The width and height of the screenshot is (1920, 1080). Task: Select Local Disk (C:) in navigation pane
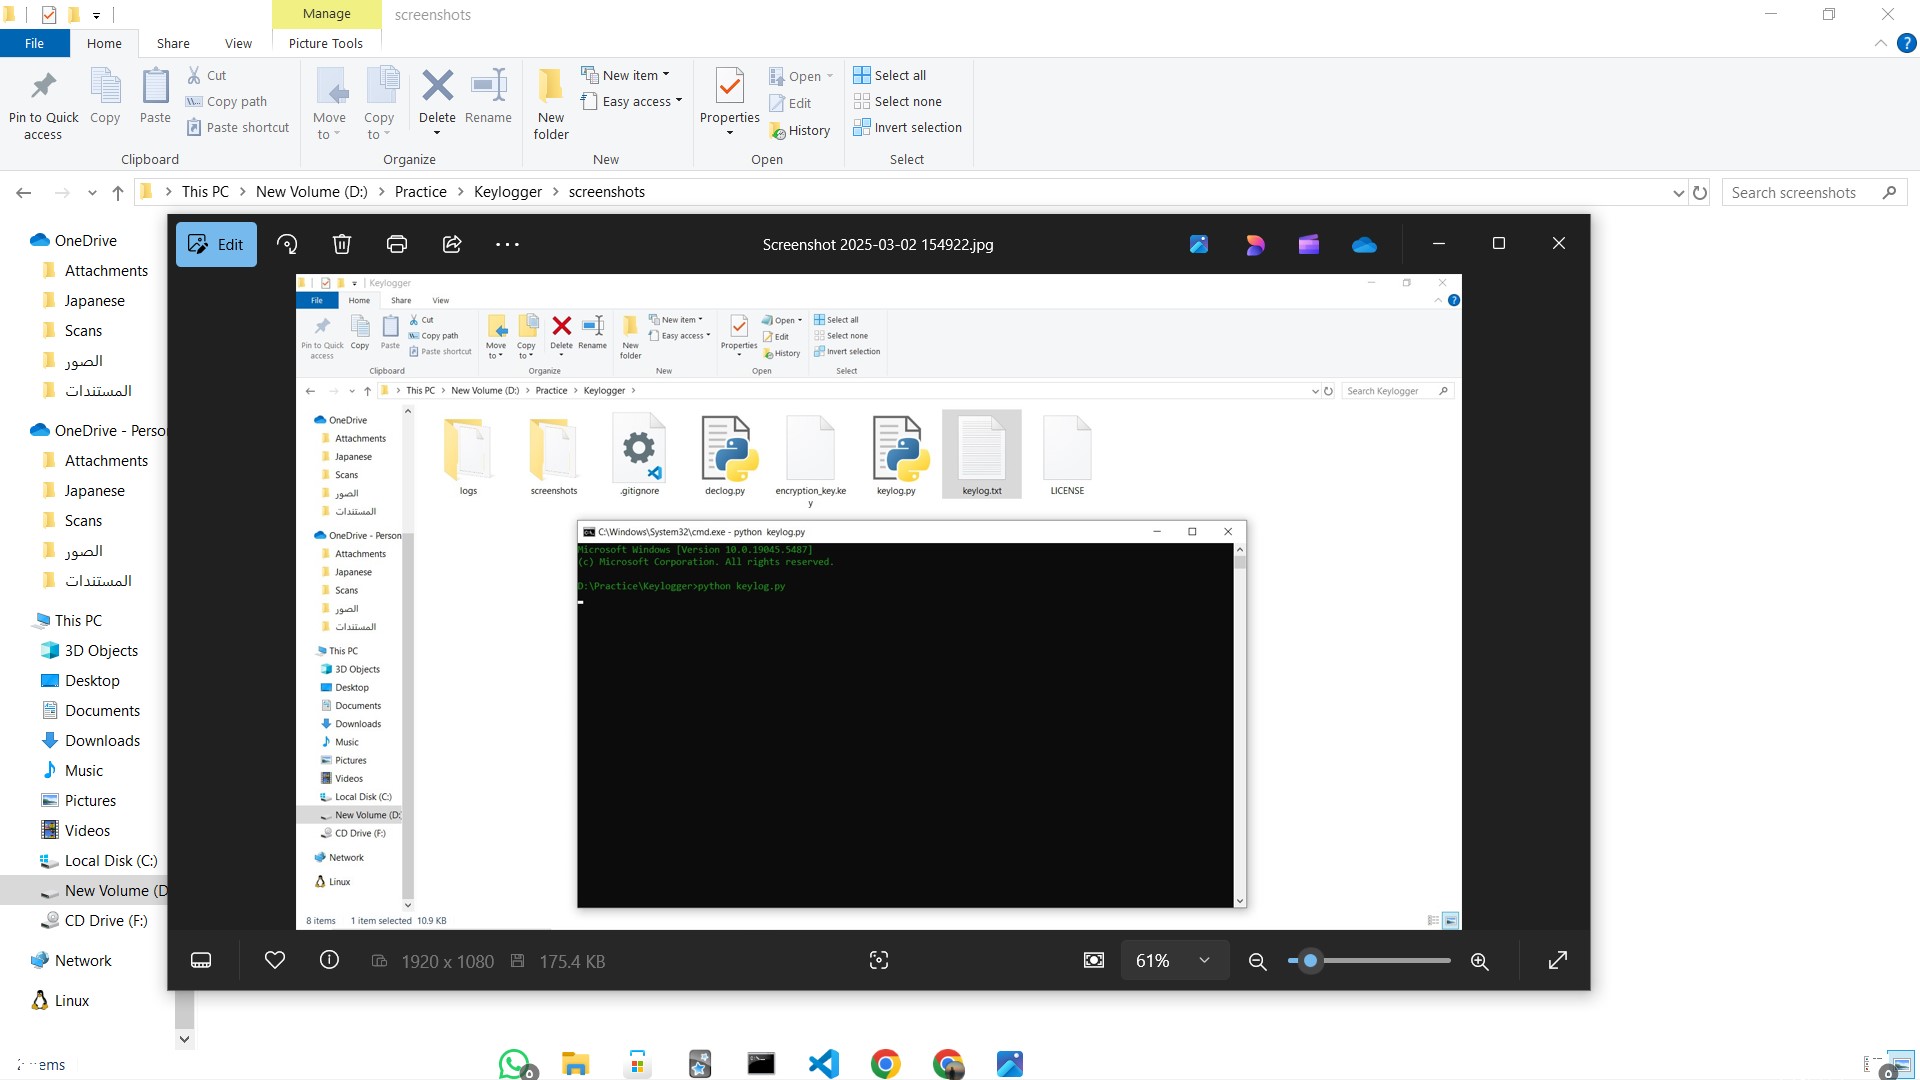click(98, 860)
